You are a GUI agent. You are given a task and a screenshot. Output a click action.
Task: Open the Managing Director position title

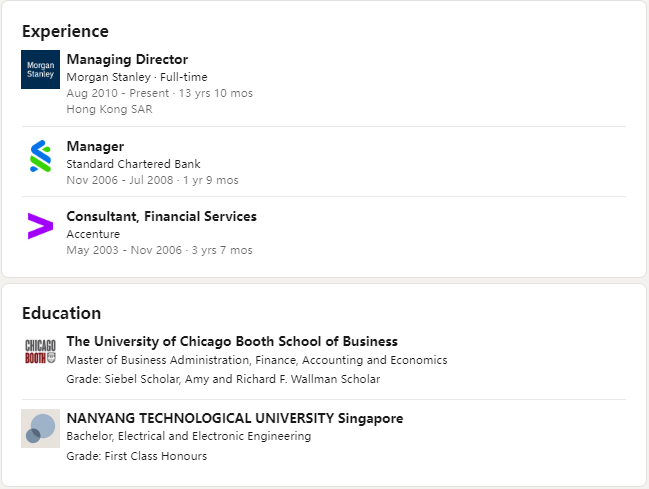click(x=127, y=60)
